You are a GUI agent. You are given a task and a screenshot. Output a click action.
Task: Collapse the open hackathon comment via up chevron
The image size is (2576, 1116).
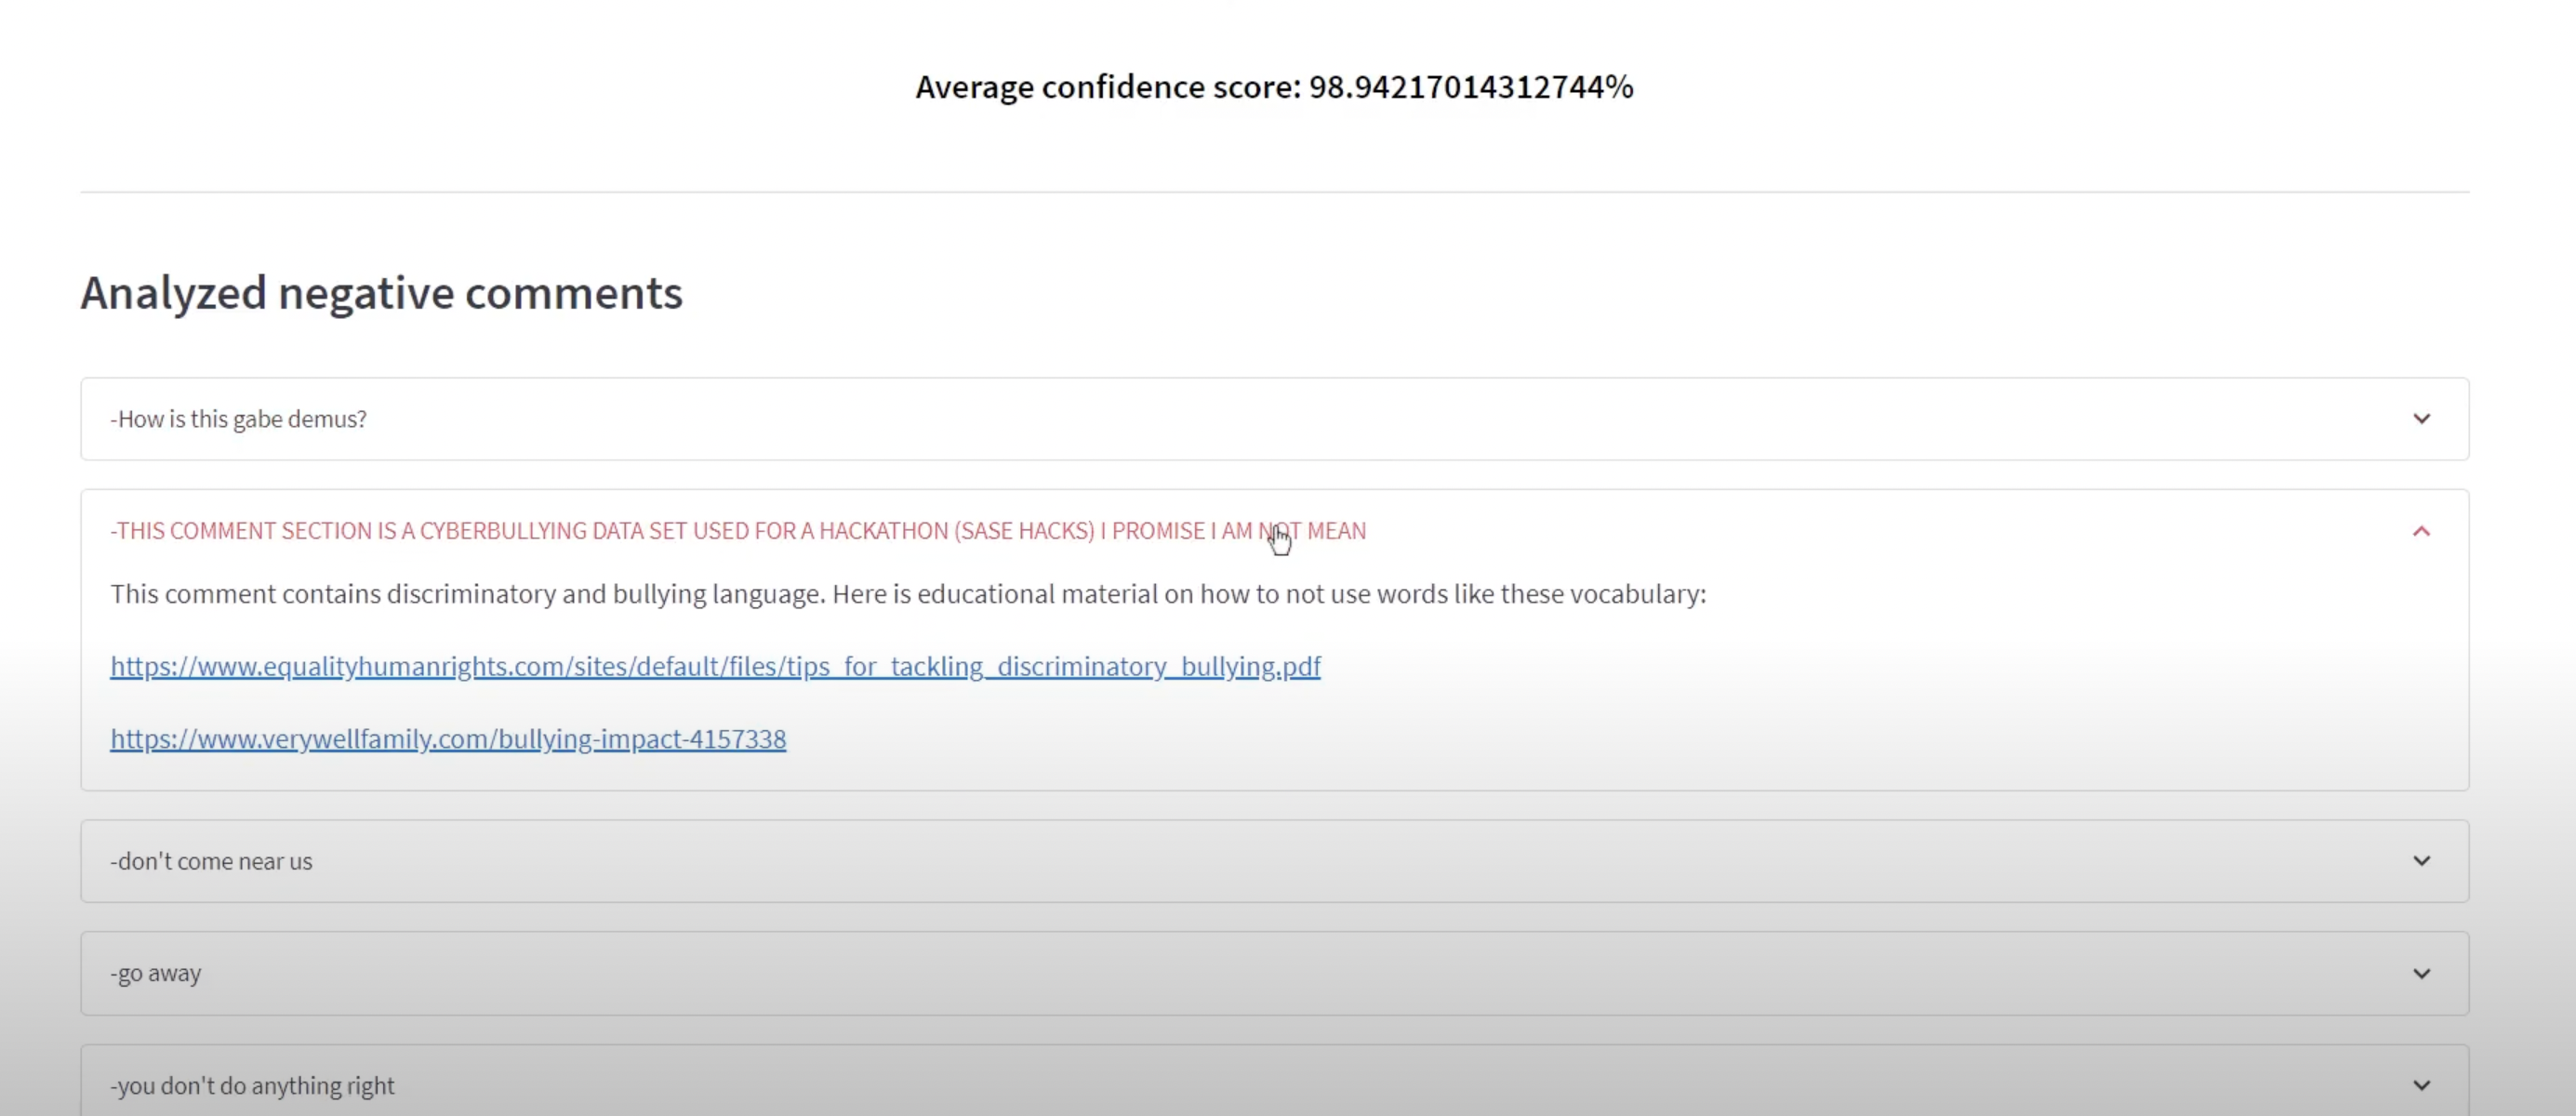point(2421,531)
